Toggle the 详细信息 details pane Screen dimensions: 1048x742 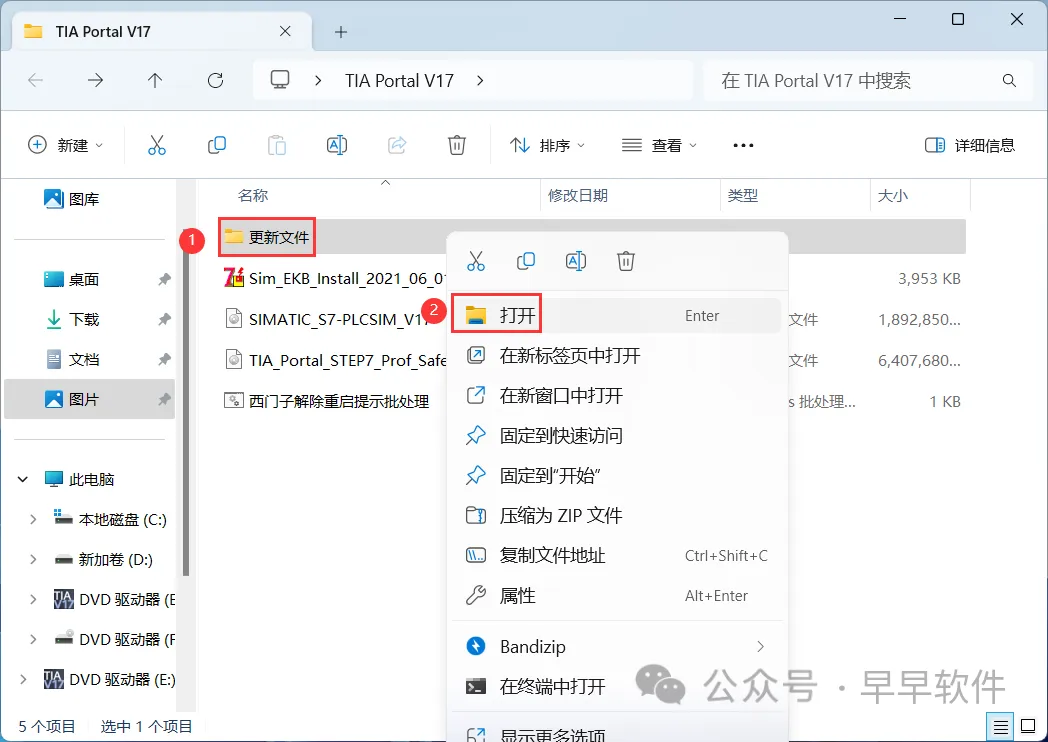click(970, 145)
